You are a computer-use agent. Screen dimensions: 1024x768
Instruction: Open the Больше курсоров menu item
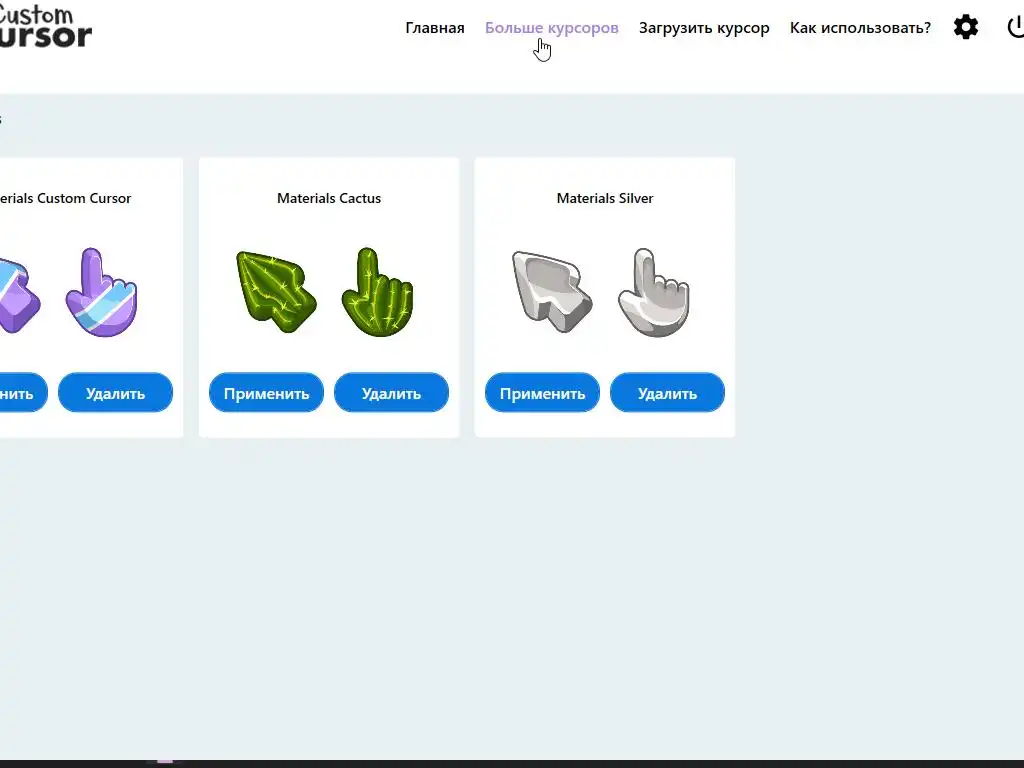551,28
